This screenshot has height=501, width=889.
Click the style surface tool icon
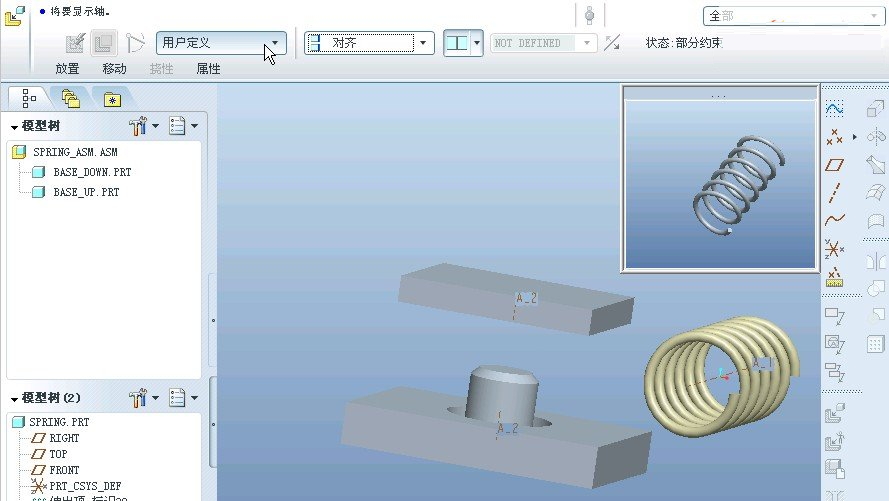tap(876, 220)
